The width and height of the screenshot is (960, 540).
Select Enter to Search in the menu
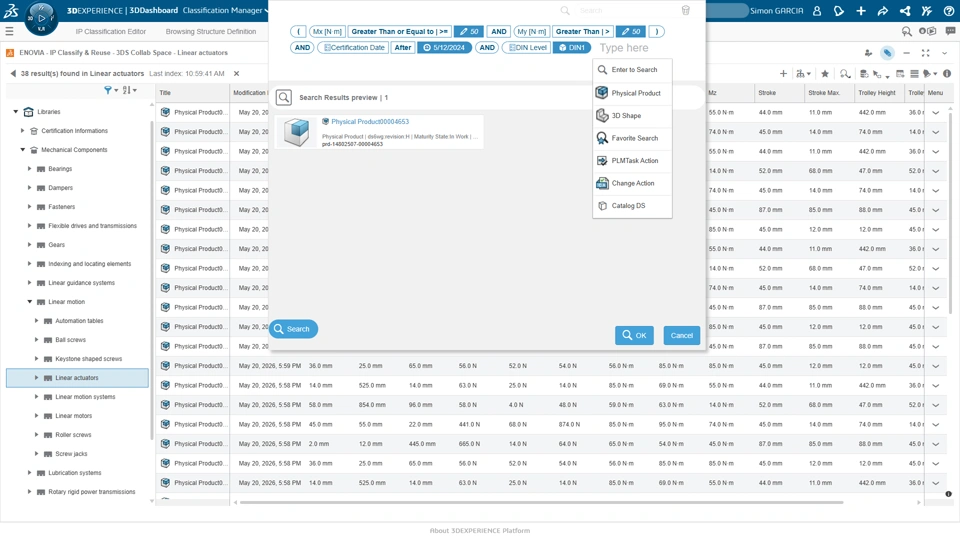point(632,70)
